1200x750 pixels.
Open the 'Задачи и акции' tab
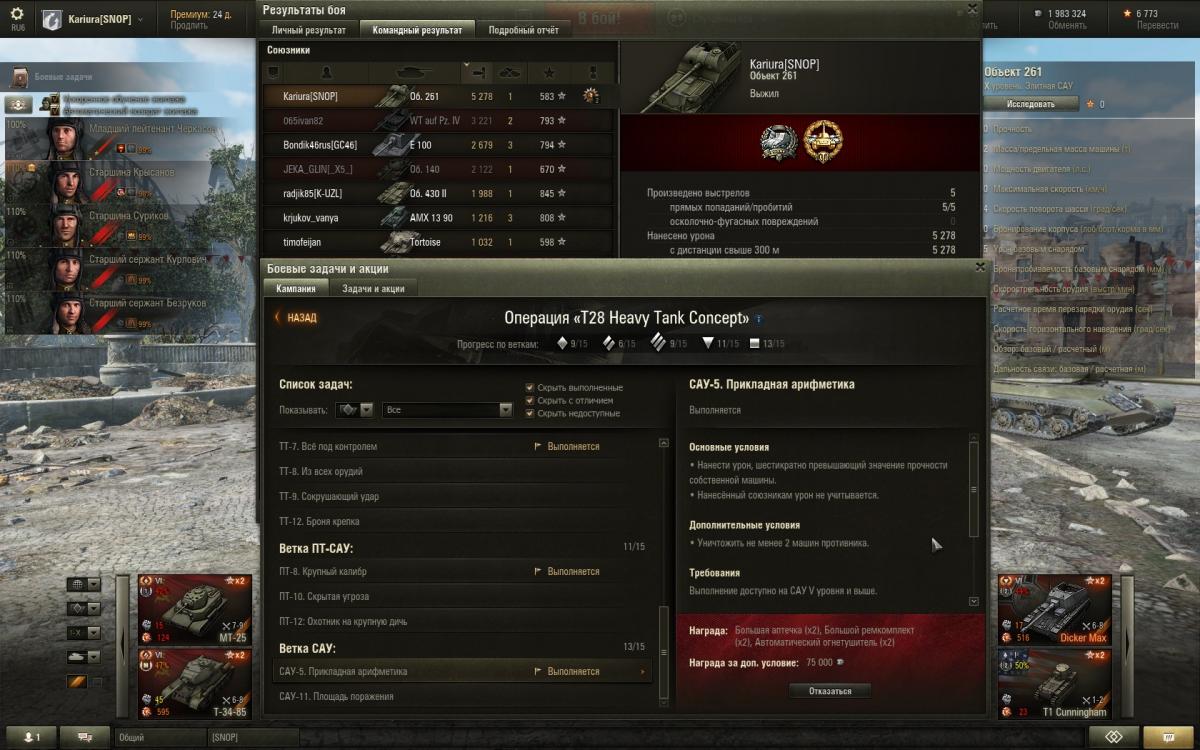[373, 288]
